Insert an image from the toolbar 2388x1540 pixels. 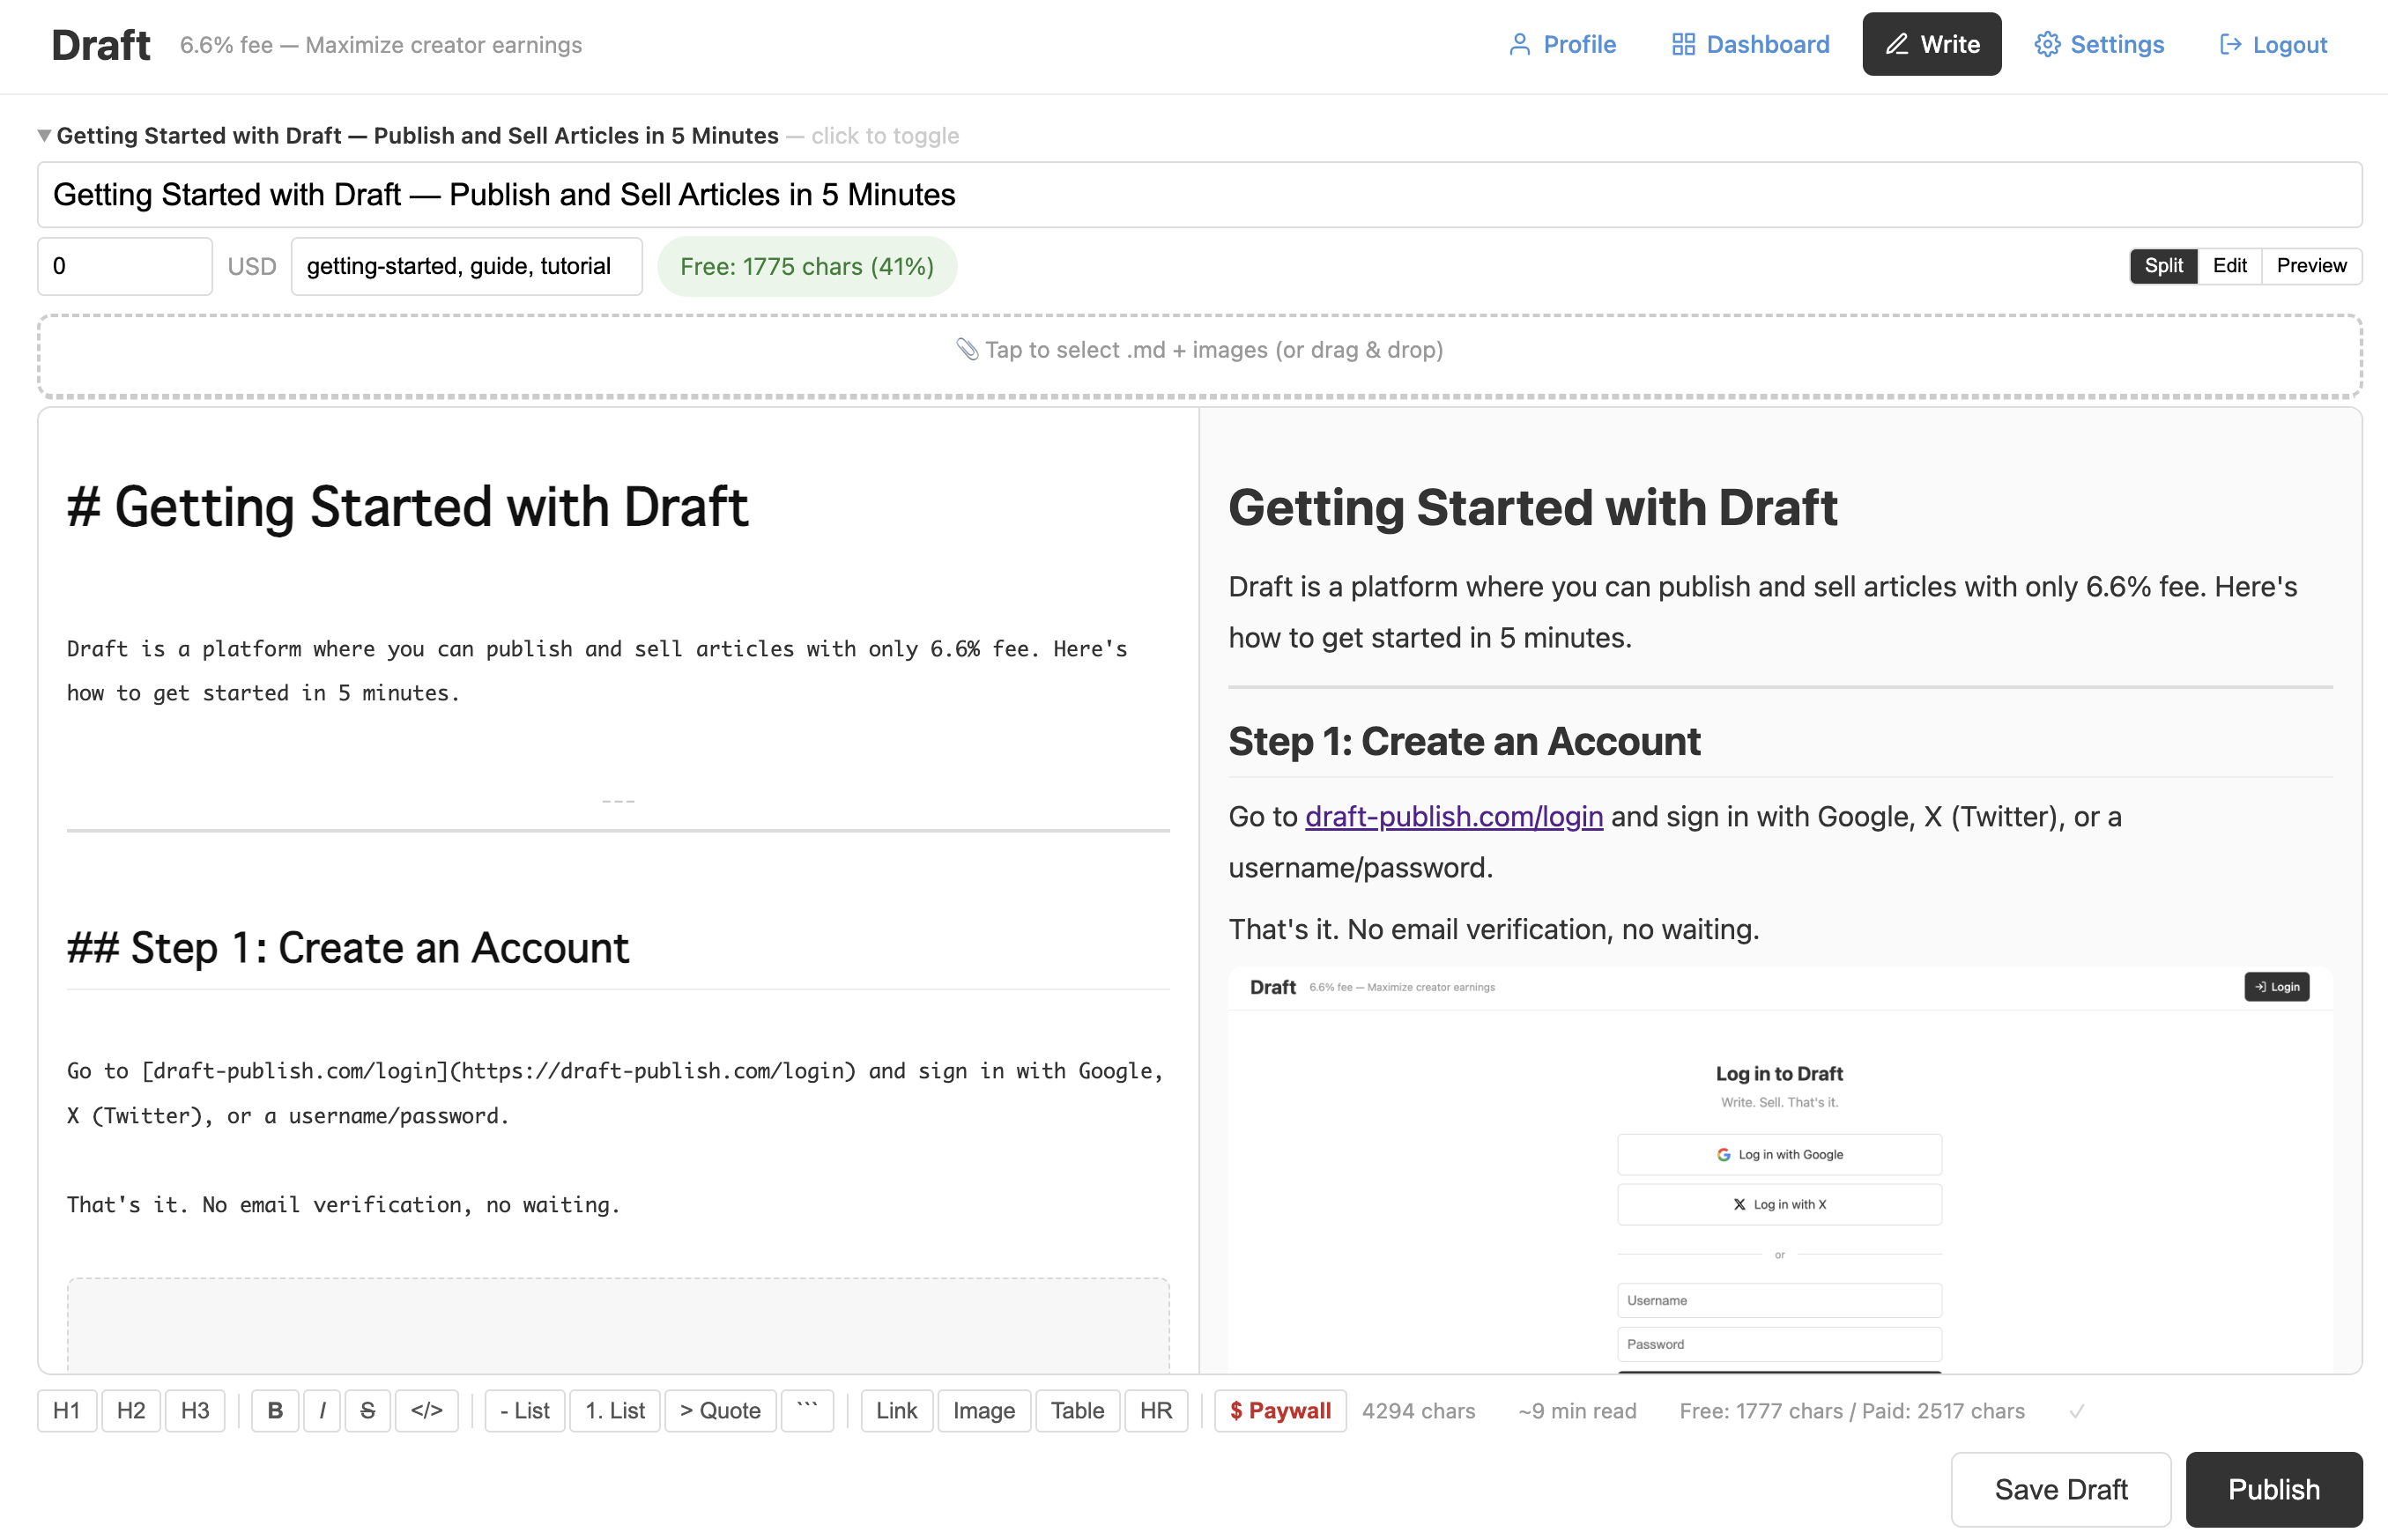tap(984, 1410)
